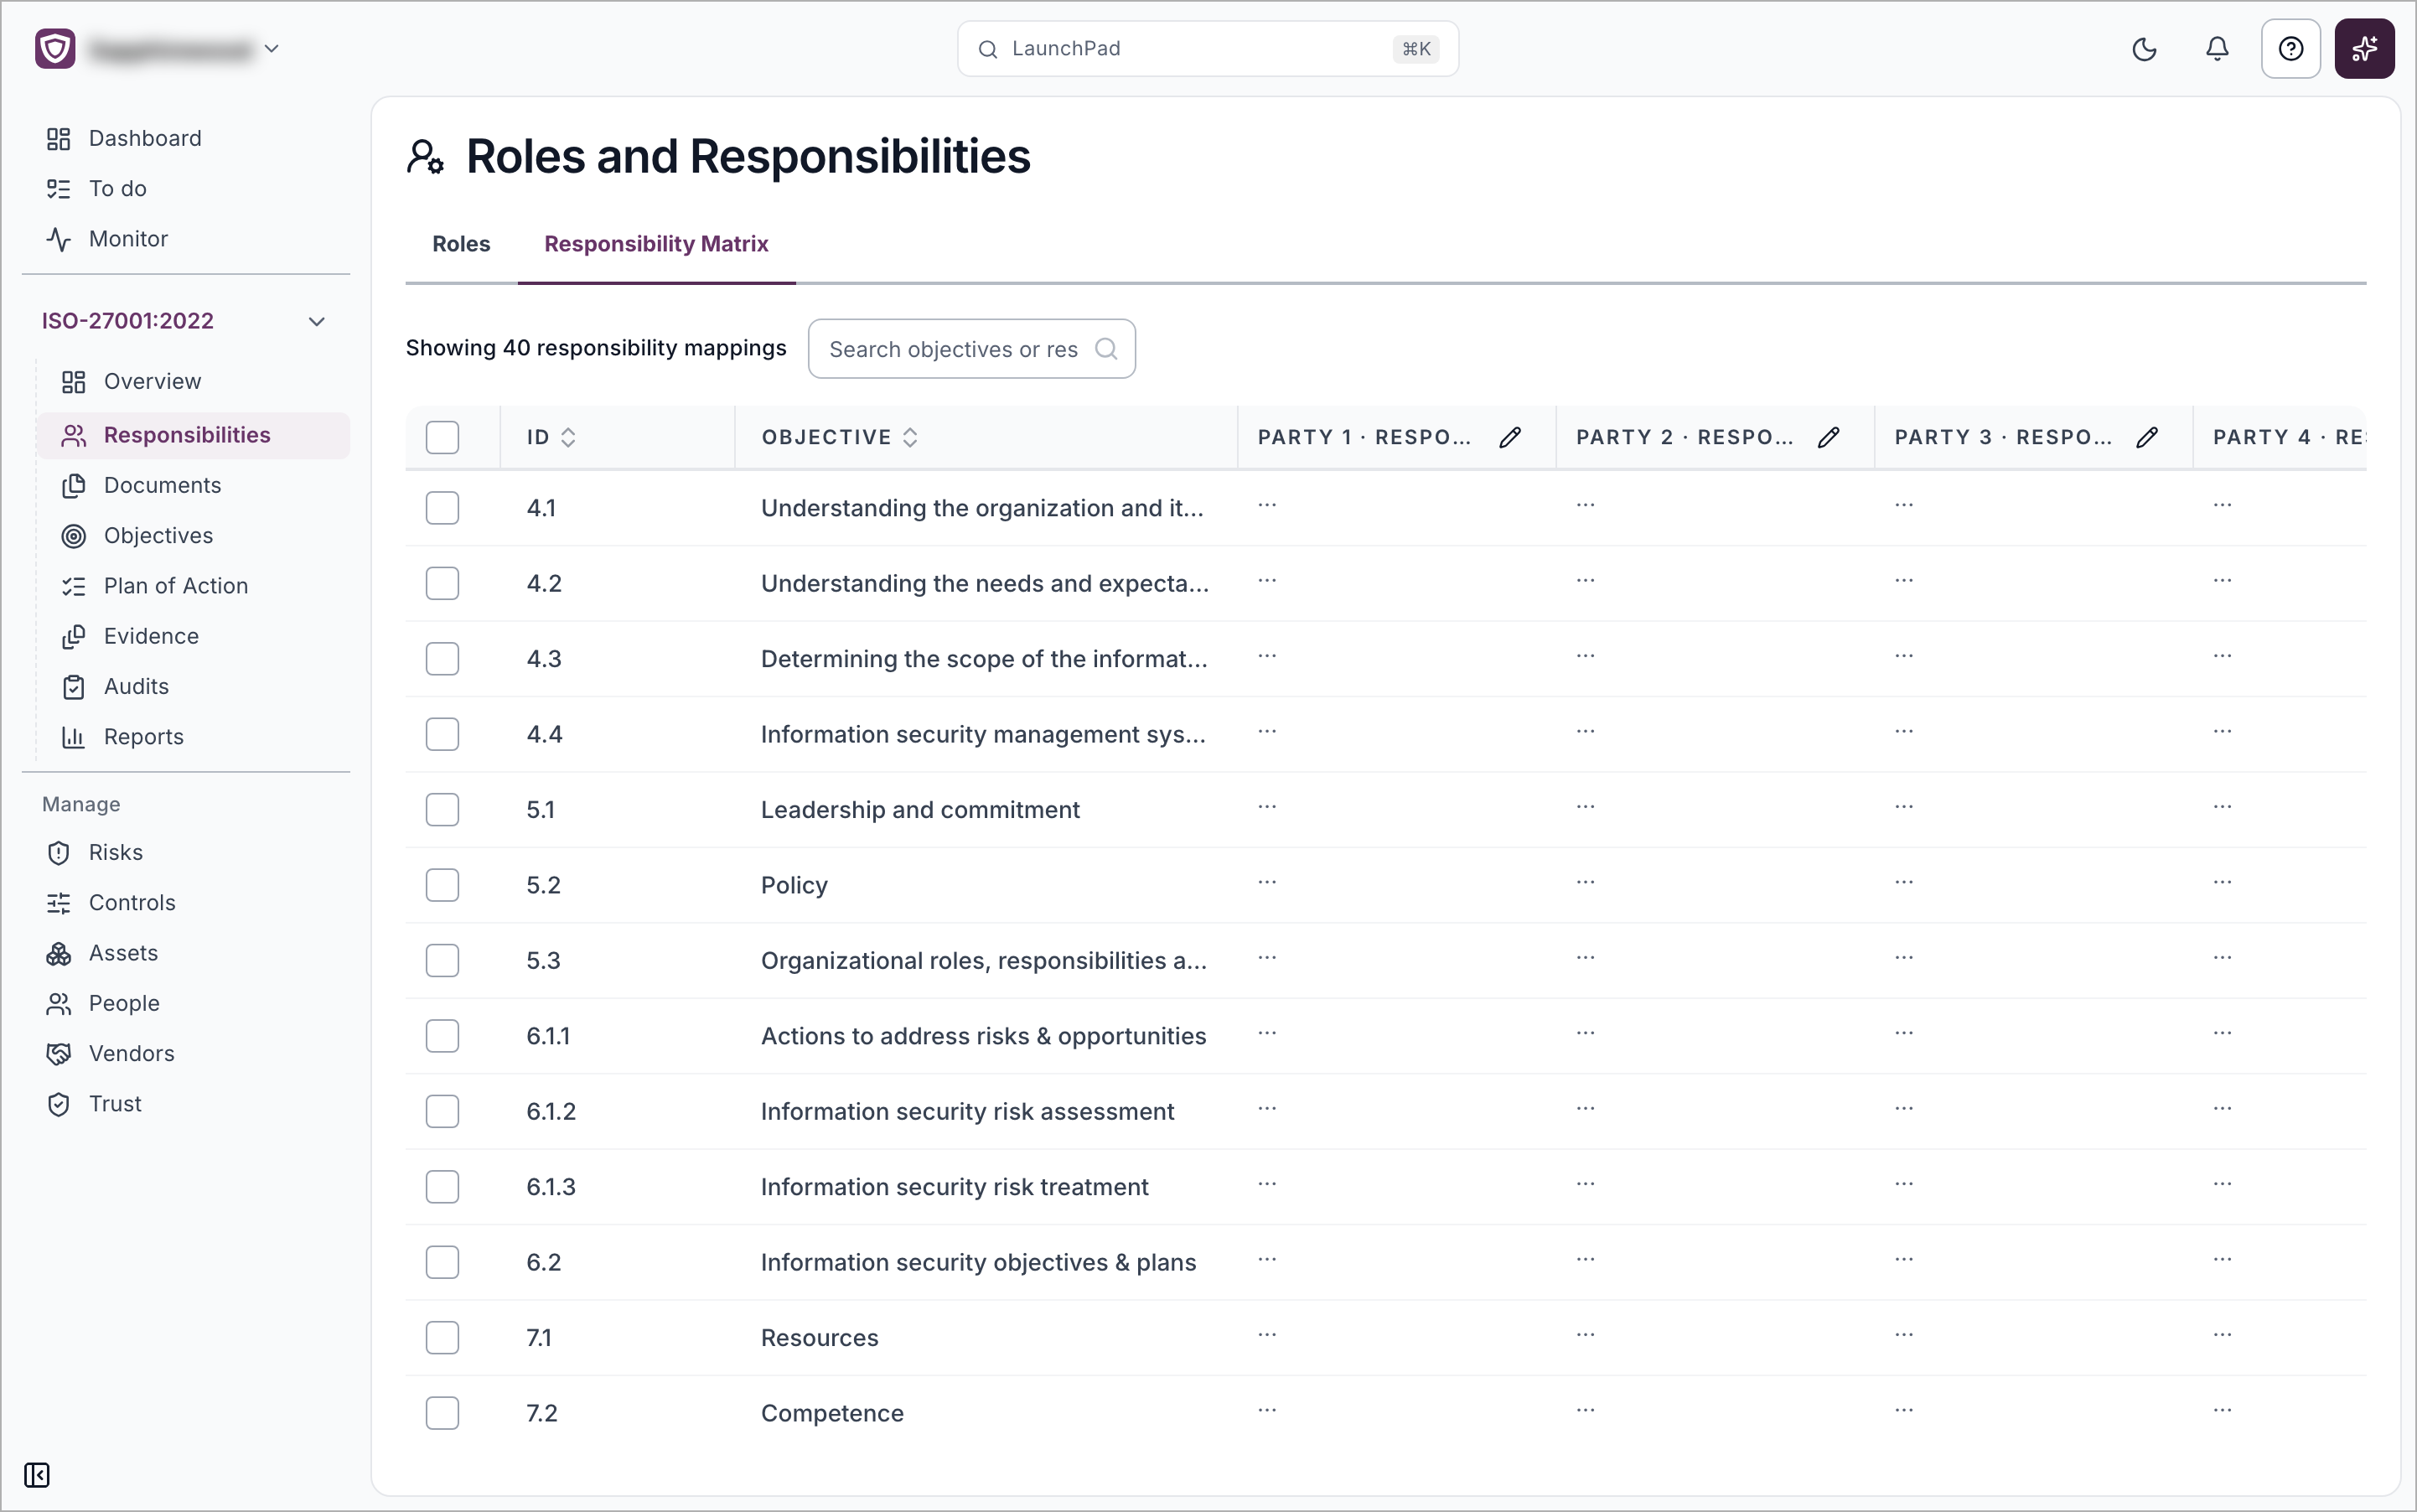The image size is (2417, 1512).
Task: Check the row 7.2 Competence checkbox
Action: (442, 1413)
